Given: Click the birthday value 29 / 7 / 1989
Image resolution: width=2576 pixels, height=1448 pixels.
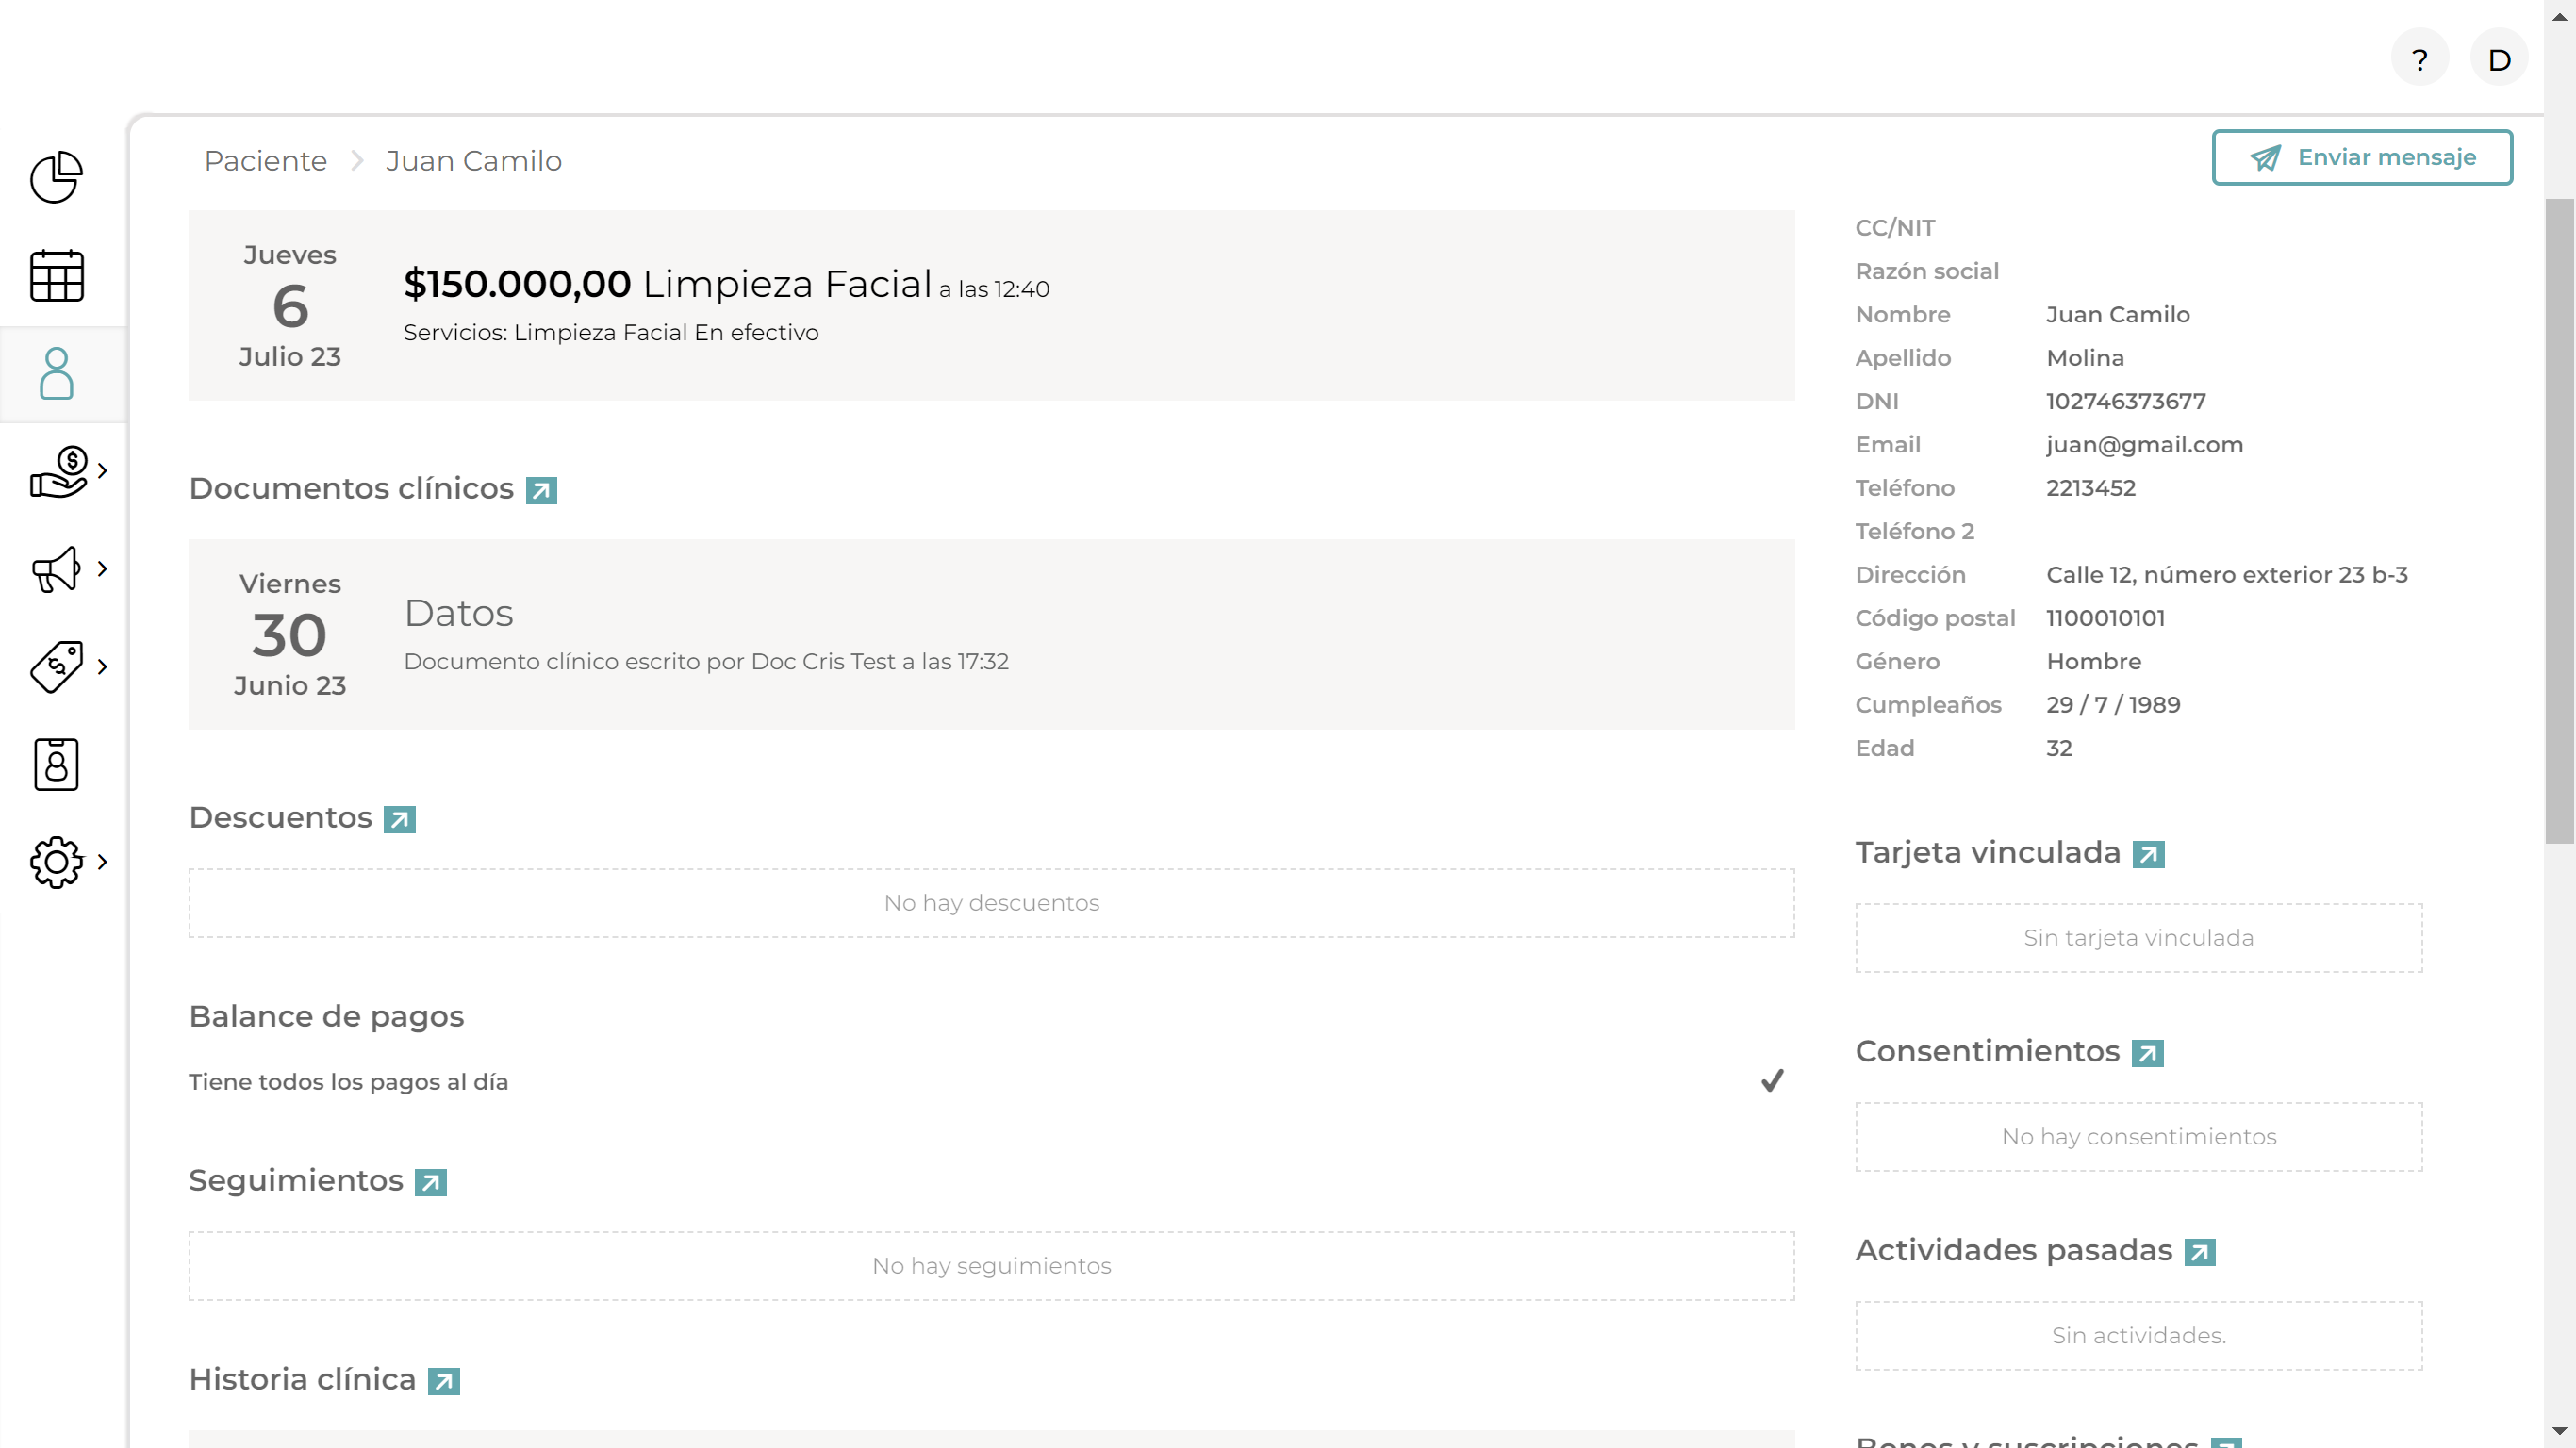Looking at the screenshot, I should (2112, 705).
